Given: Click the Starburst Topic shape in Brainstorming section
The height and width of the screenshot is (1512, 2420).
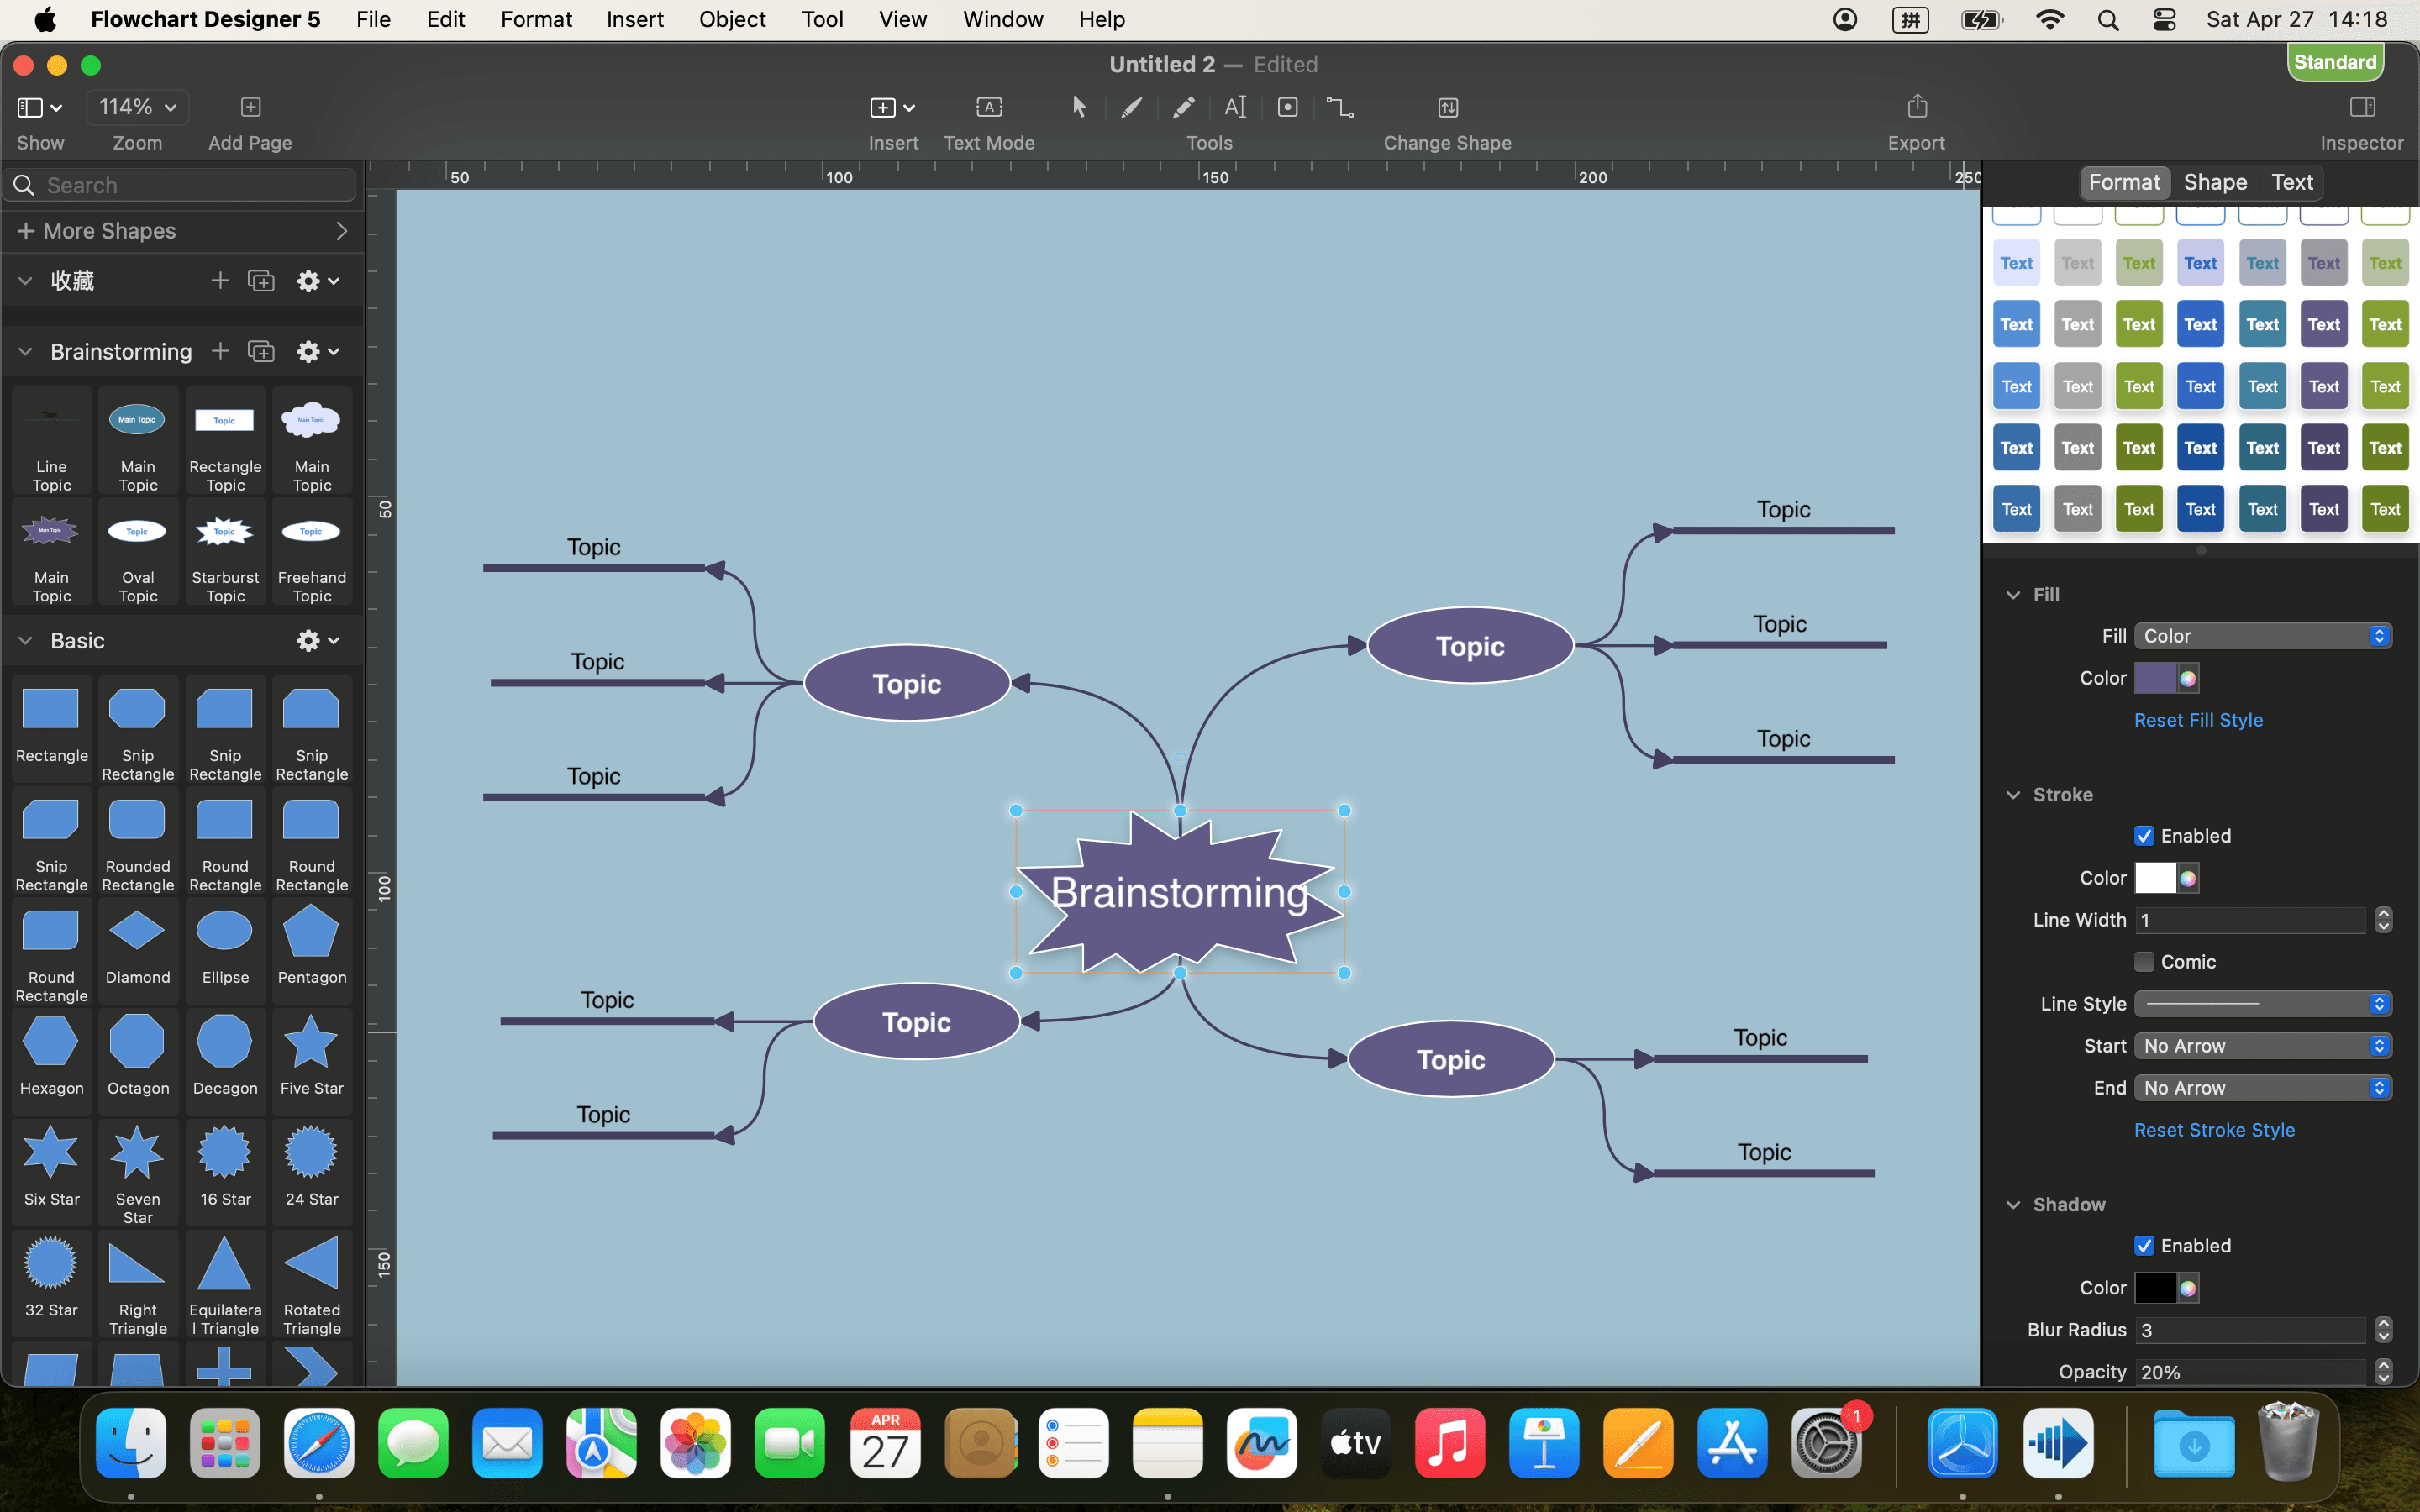Looking at the screenshot, I should 224,531.
